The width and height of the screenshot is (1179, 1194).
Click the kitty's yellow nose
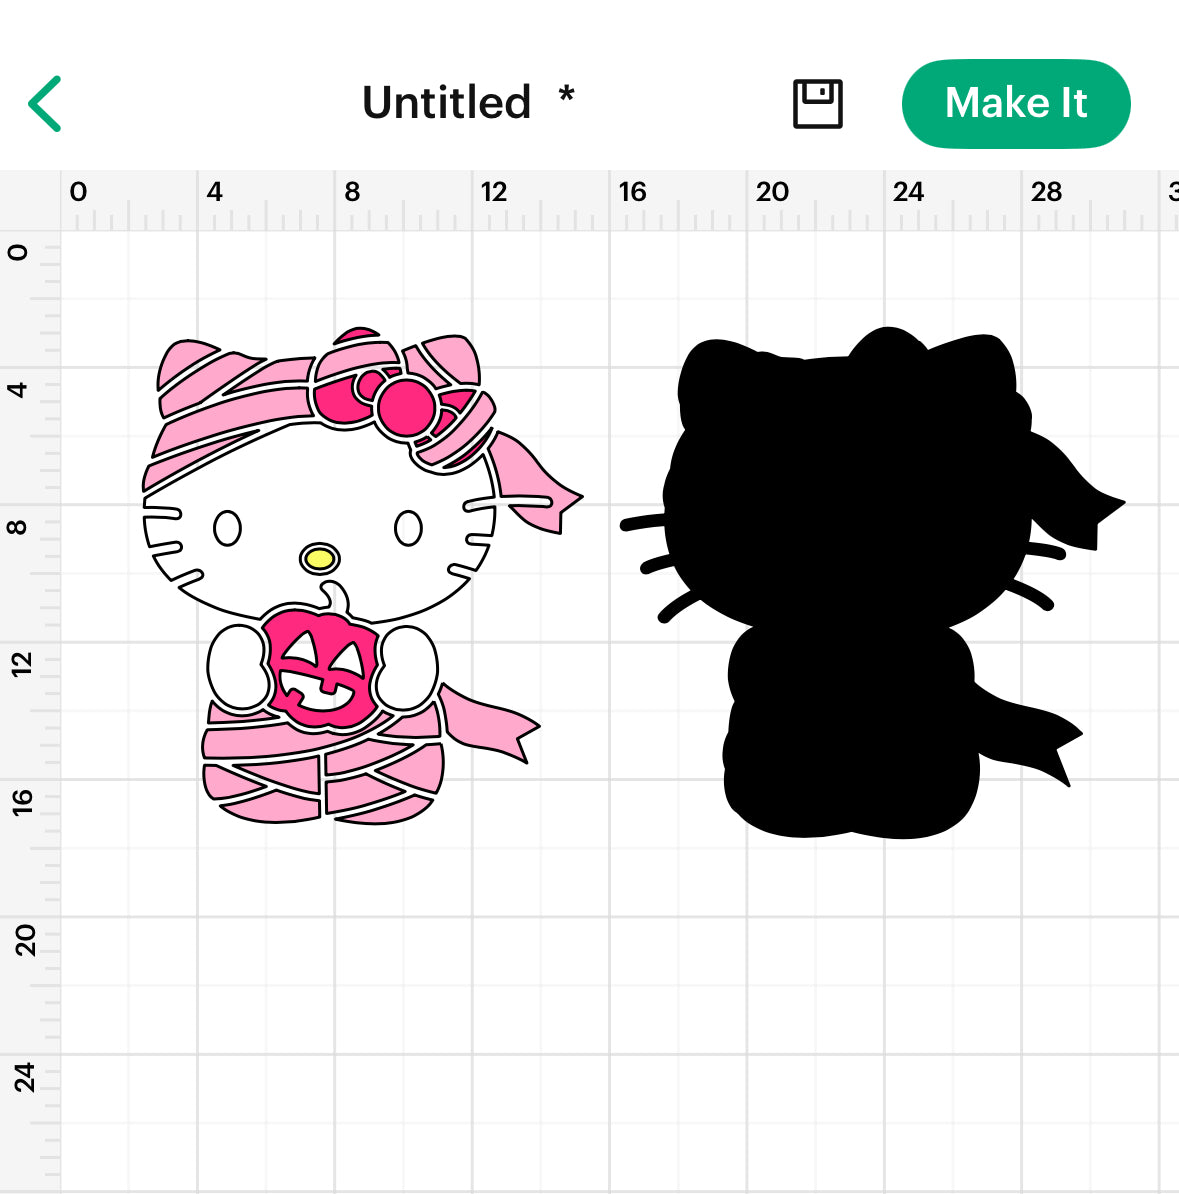(319, 559)
